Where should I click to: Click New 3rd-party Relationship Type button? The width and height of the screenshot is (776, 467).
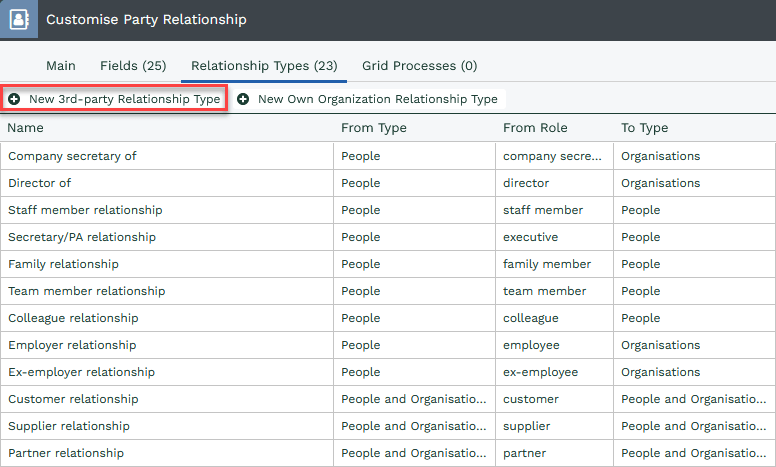pos(114,99)
